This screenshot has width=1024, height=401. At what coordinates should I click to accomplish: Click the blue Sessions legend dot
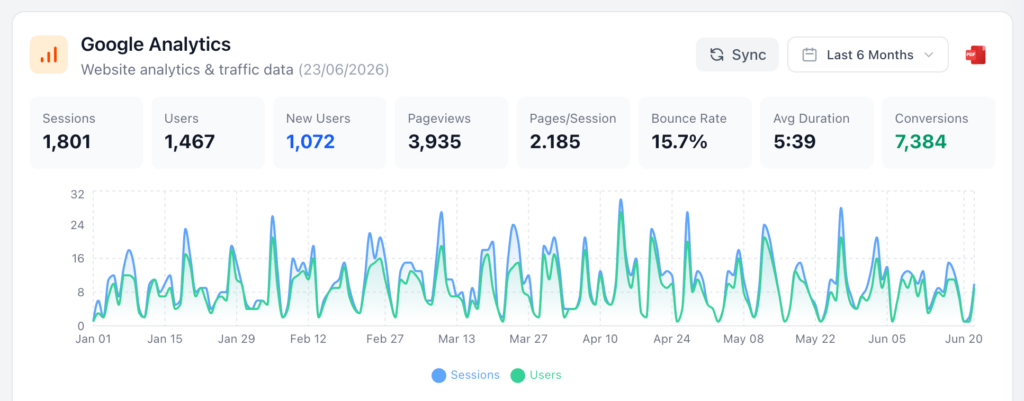click(439, 376)
